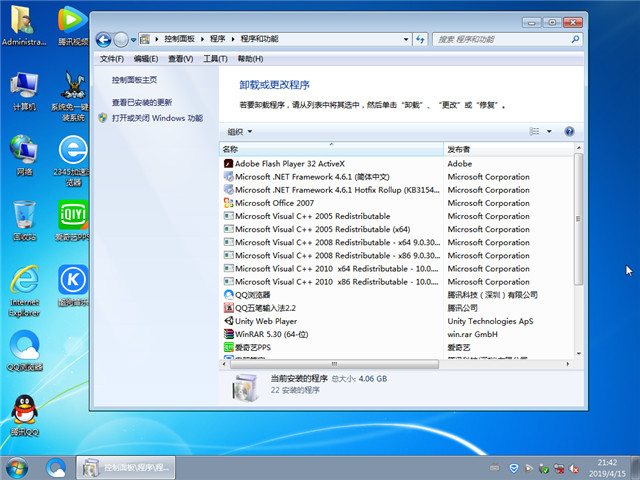The height and width of the screenshot is (480, 640).
Task: Open the recent pages dropdown arrow
Action: (x=133, y=40)
